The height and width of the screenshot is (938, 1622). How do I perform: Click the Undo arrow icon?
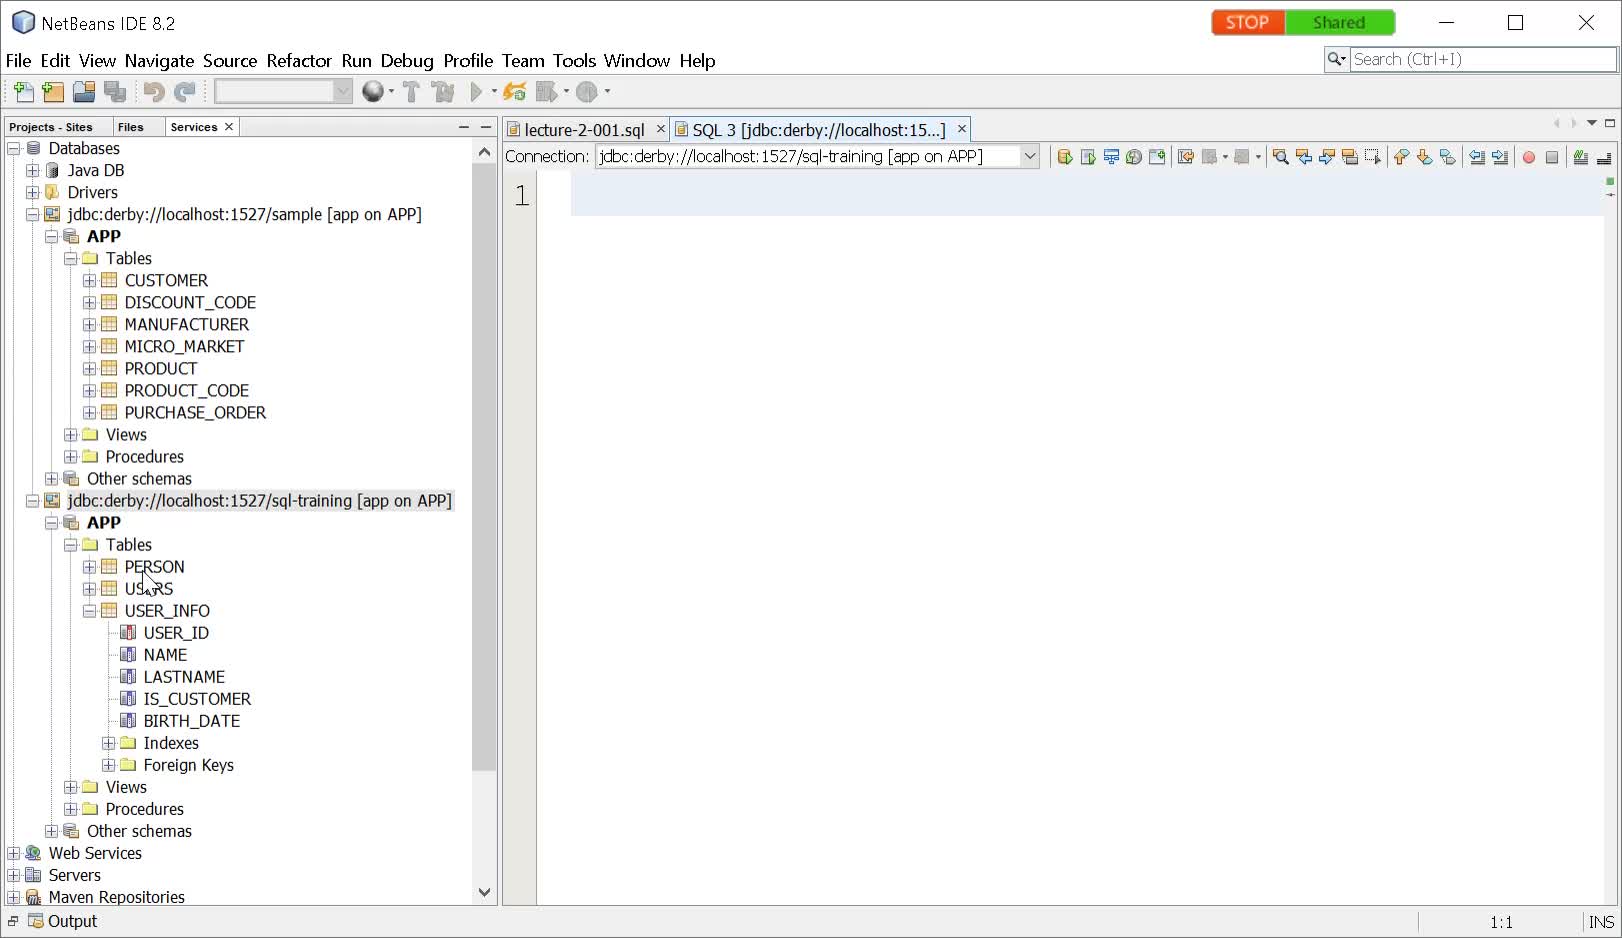click(154, 92)
